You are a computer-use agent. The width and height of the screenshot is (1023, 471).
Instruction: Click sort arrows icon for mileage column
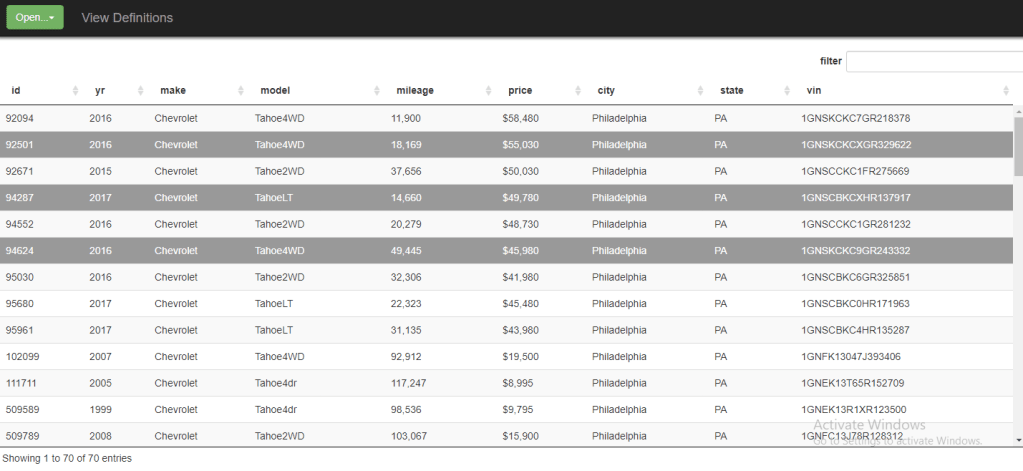click(489, 91)
